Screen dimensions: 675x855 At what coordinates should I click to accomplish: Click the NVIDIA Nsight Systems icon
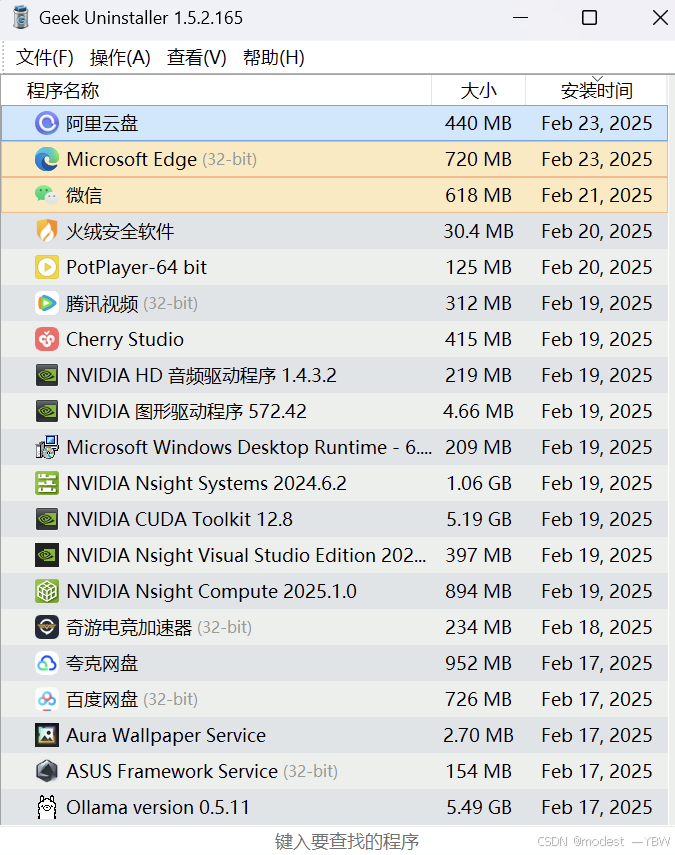point(47,483)
